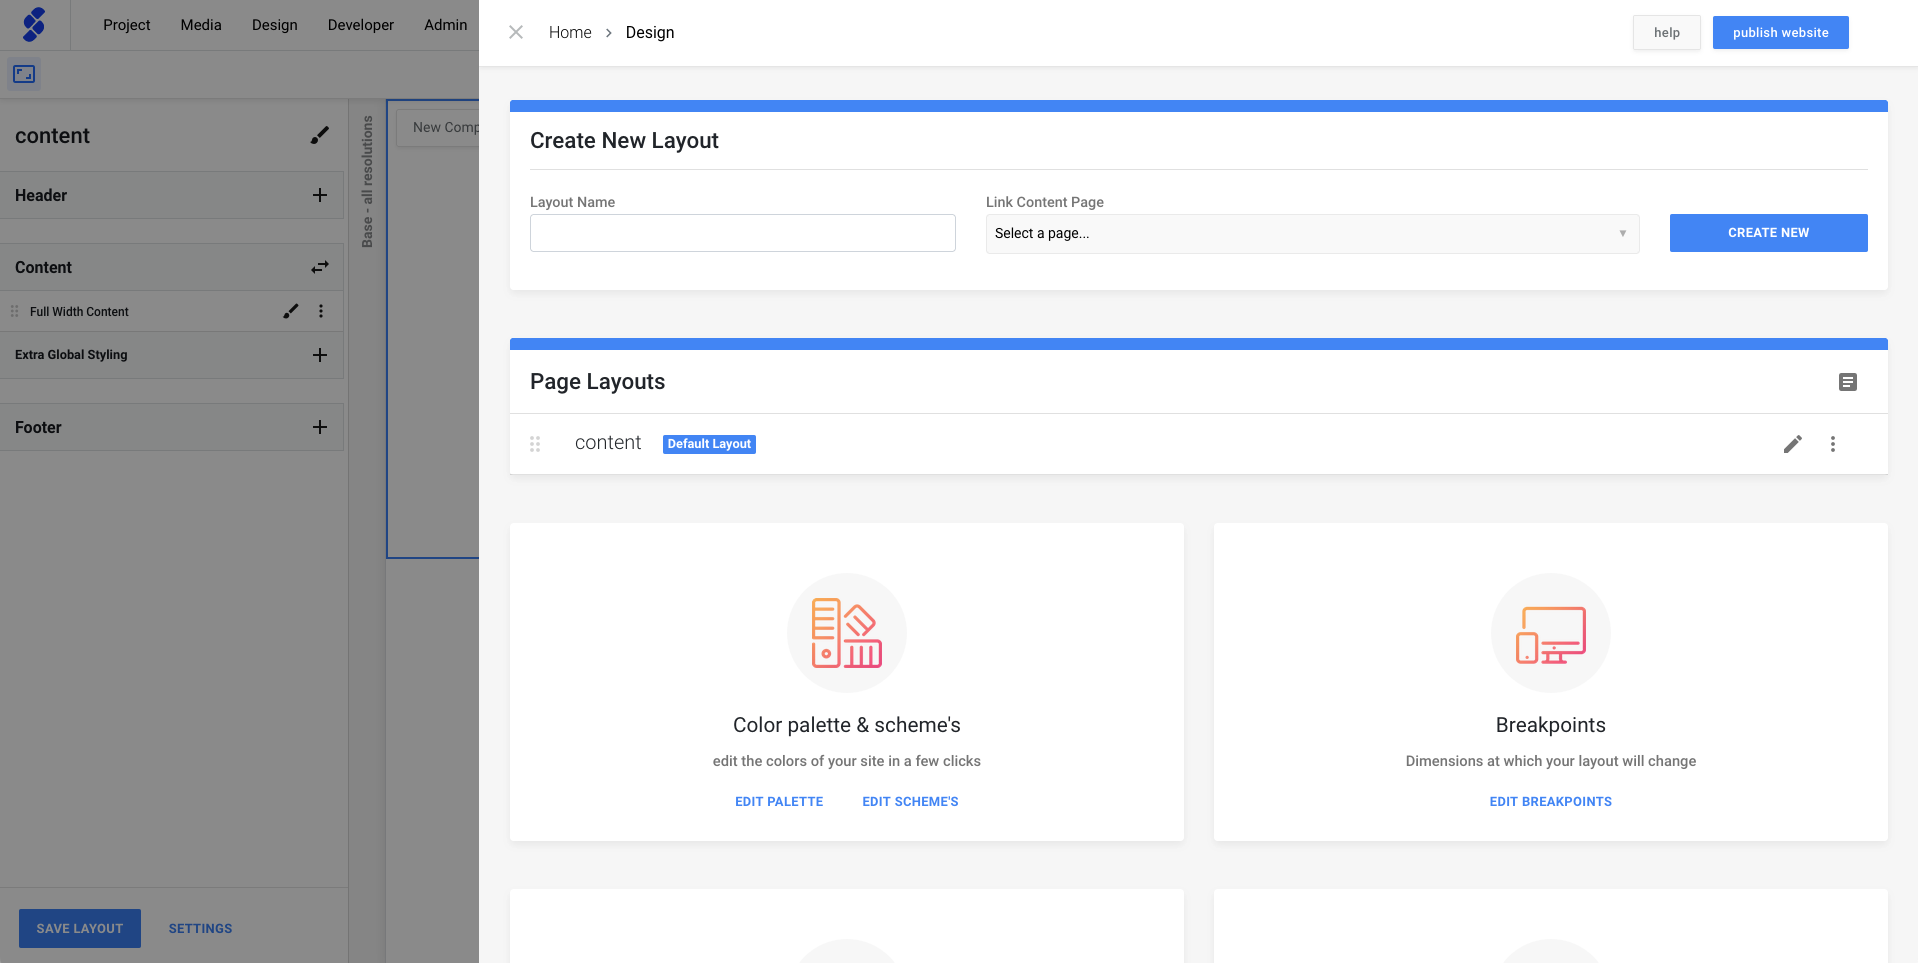Open the Developer menu

click(361, 25)
